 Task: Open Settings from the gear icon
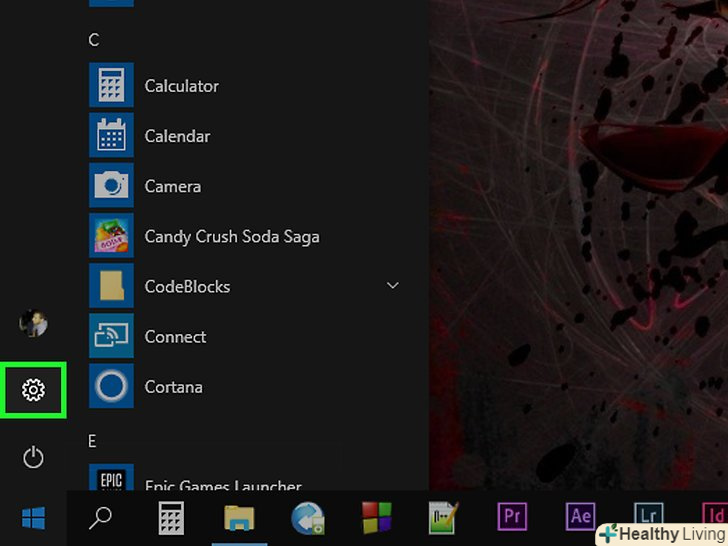[x=33, y=390]
